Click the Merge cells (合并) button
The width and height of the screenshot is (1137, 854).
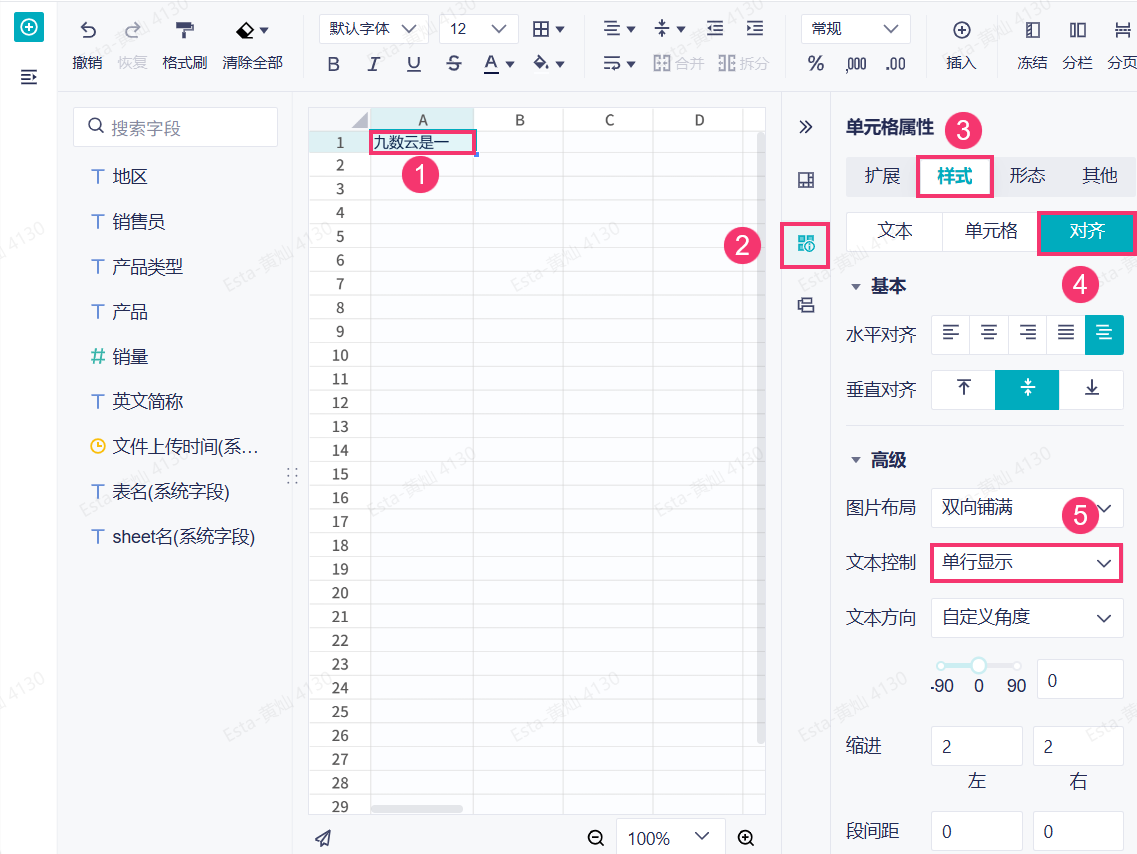[x=679, y=64]
